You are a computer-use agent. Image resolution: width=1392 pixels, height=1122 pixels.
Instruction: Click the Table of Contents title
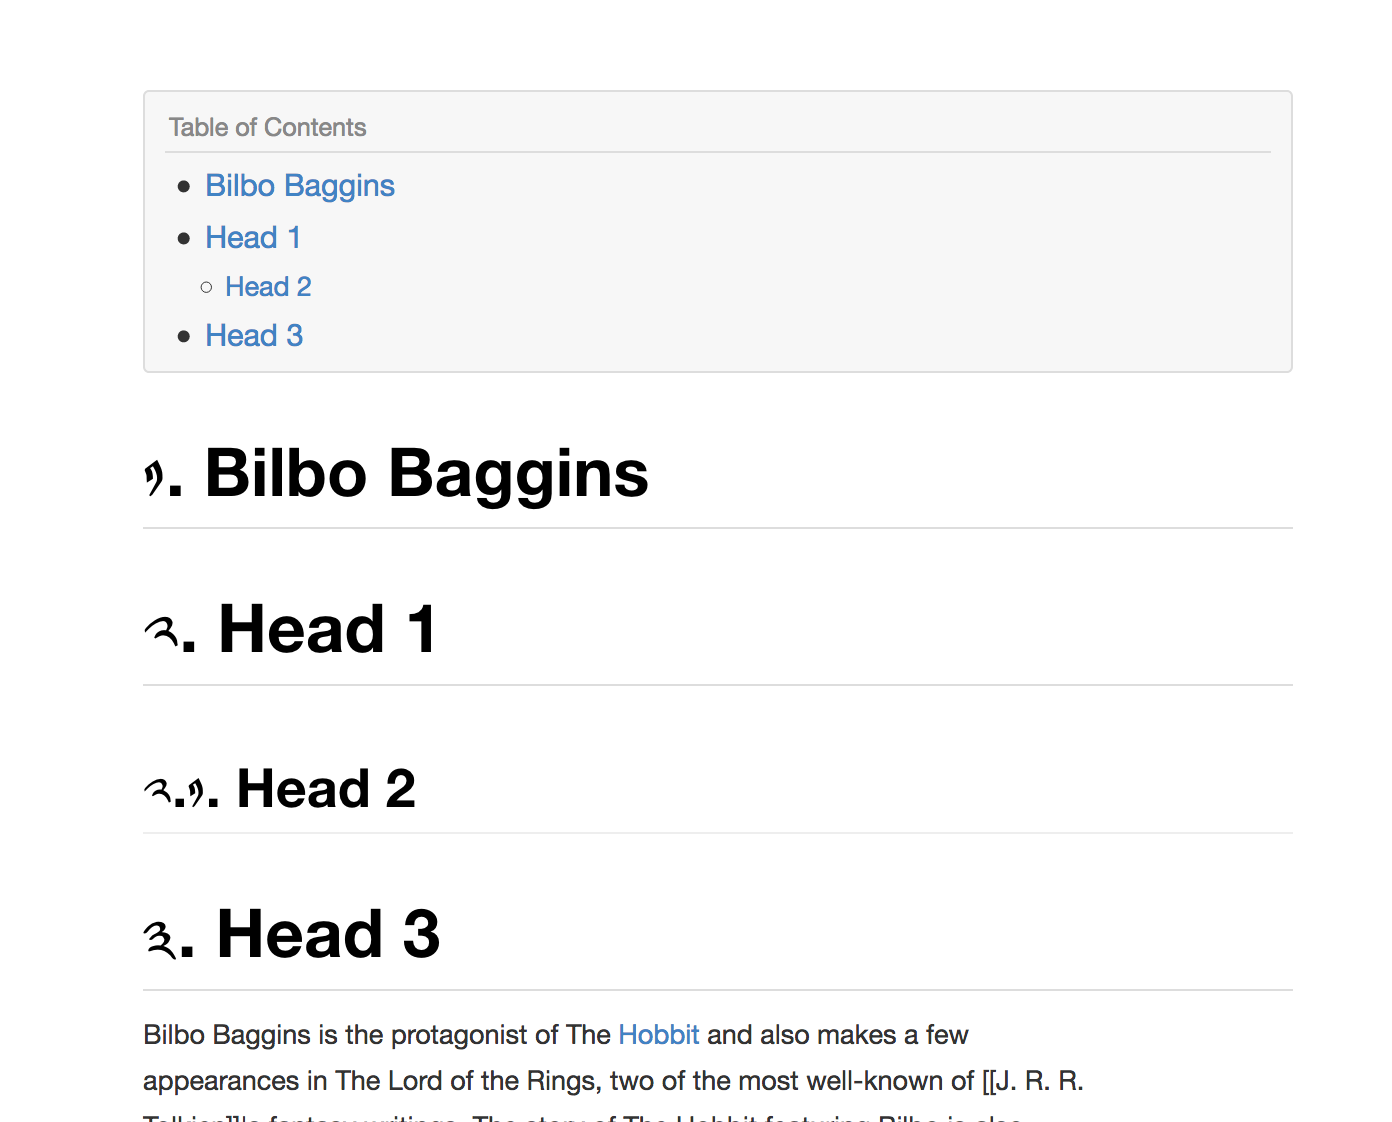267,128
